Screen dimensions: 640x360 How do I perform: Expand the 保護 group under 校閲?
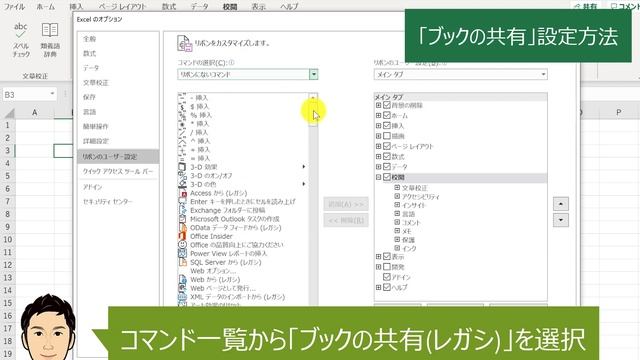coord(397,240)
